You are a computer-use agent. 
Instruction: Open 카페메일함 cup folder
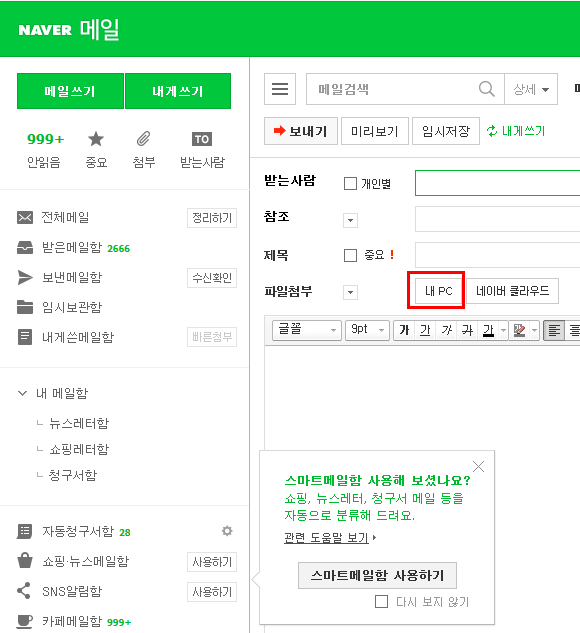pyautogui.click(x=74, y=621)
